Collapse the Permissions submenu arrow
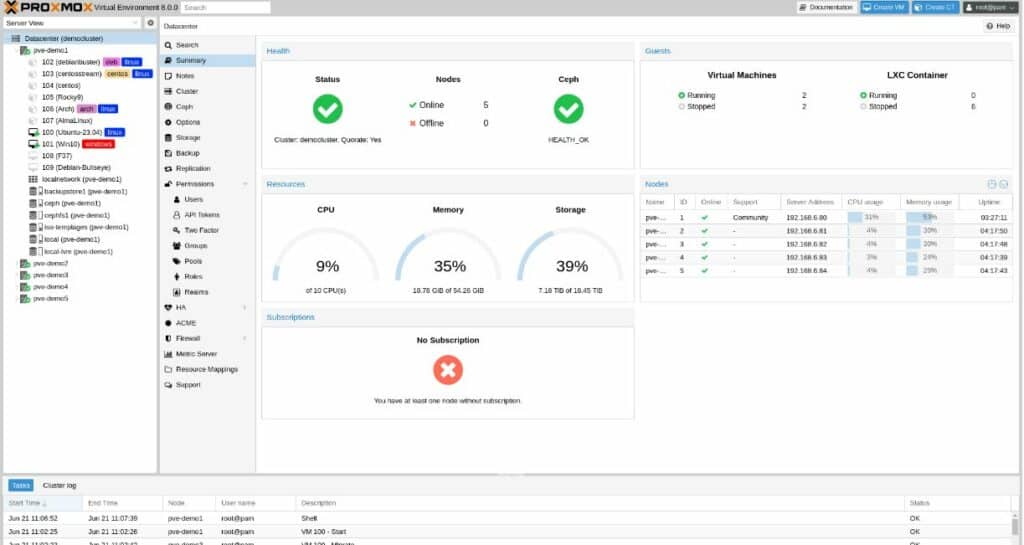This screenshot has height=545, width=1024. point(246,184)
